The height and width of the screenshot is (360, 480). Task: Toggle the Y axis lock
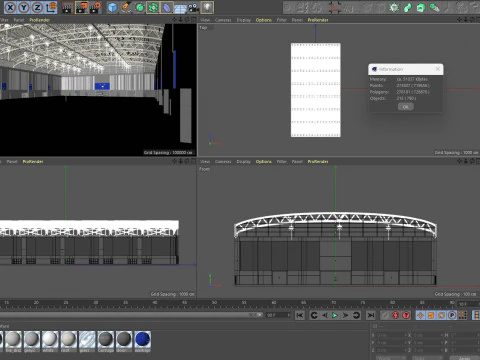pyautogui.click(x=24, y=7)
